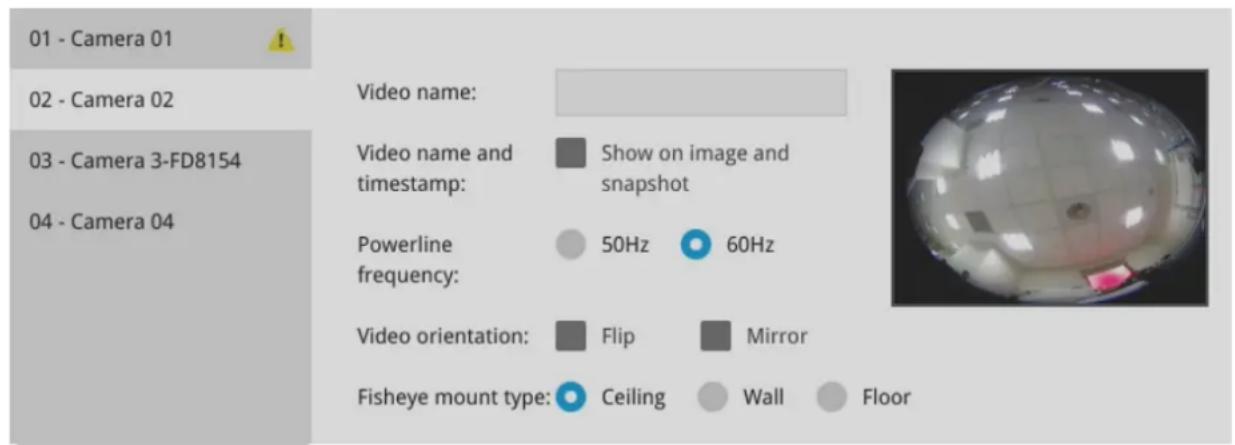Toggle the Flip video orientation checkbox
This screenshot has width=1235, height=445.
[x=571, y=336]
